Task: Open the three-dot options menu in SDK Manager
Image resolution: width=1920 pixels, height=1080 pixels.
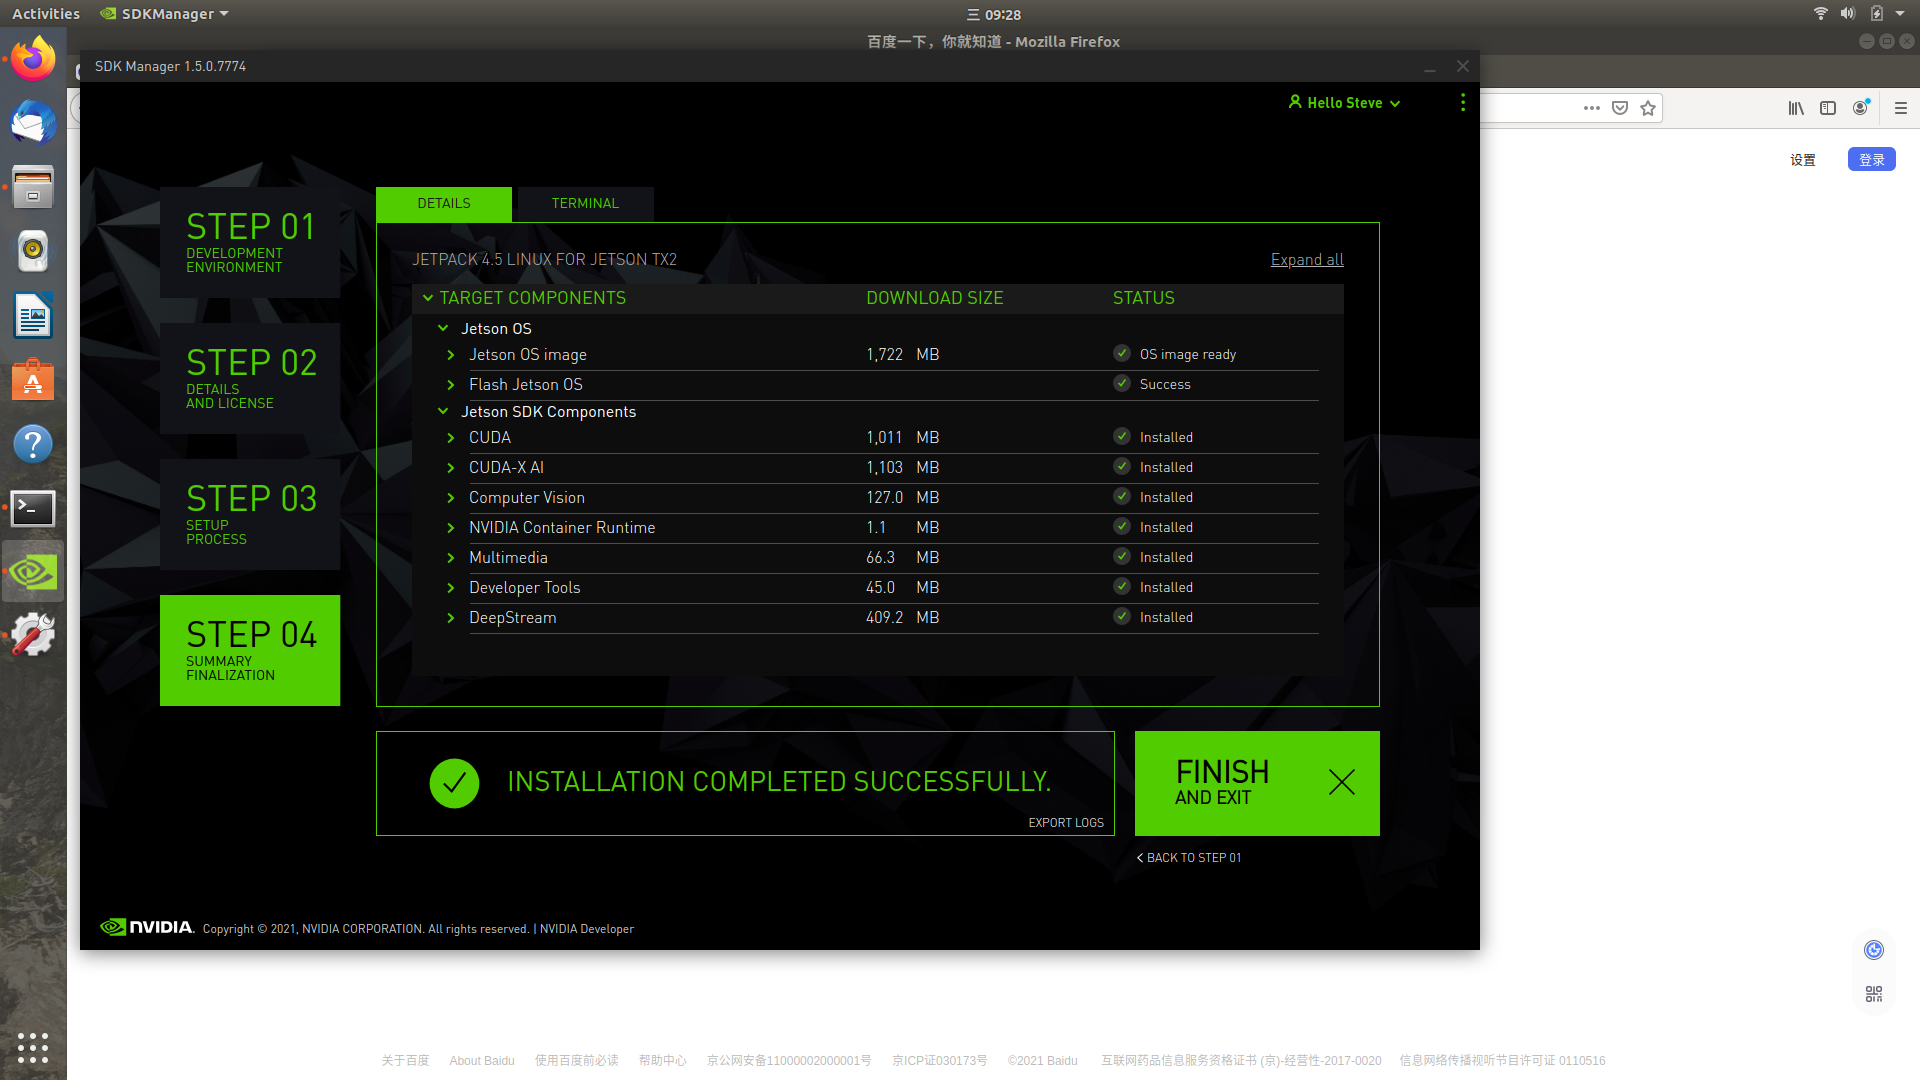Action: [1462, 103]
